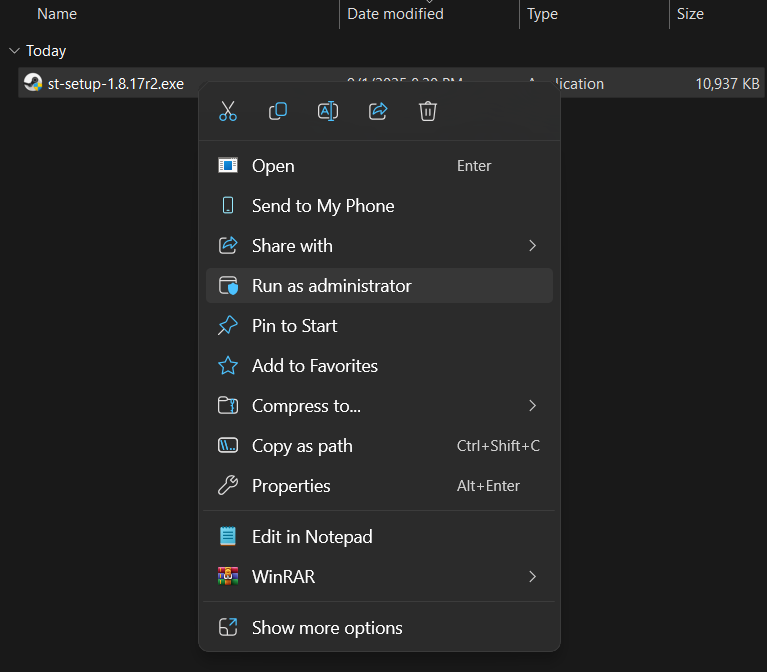Select Open from the context menu
Screen dimensions: 767x672
379,166
